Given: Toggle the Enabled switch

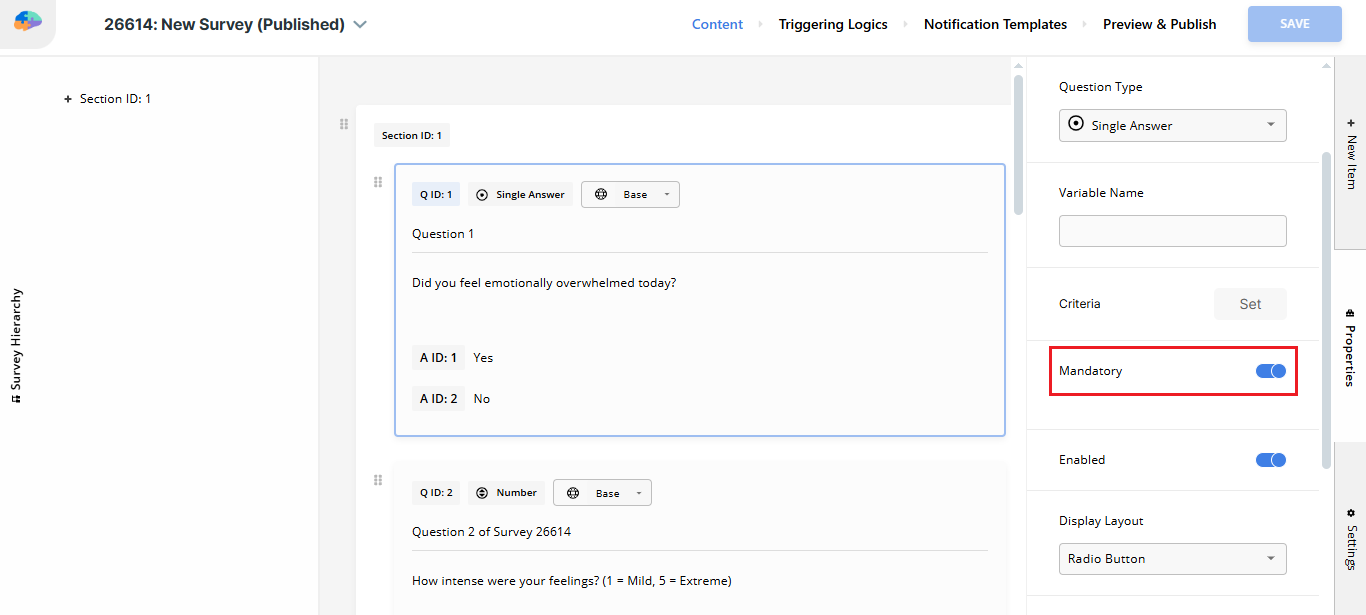Looking at the screenshot, I should pyautogui.click(x=1270, y=460).
